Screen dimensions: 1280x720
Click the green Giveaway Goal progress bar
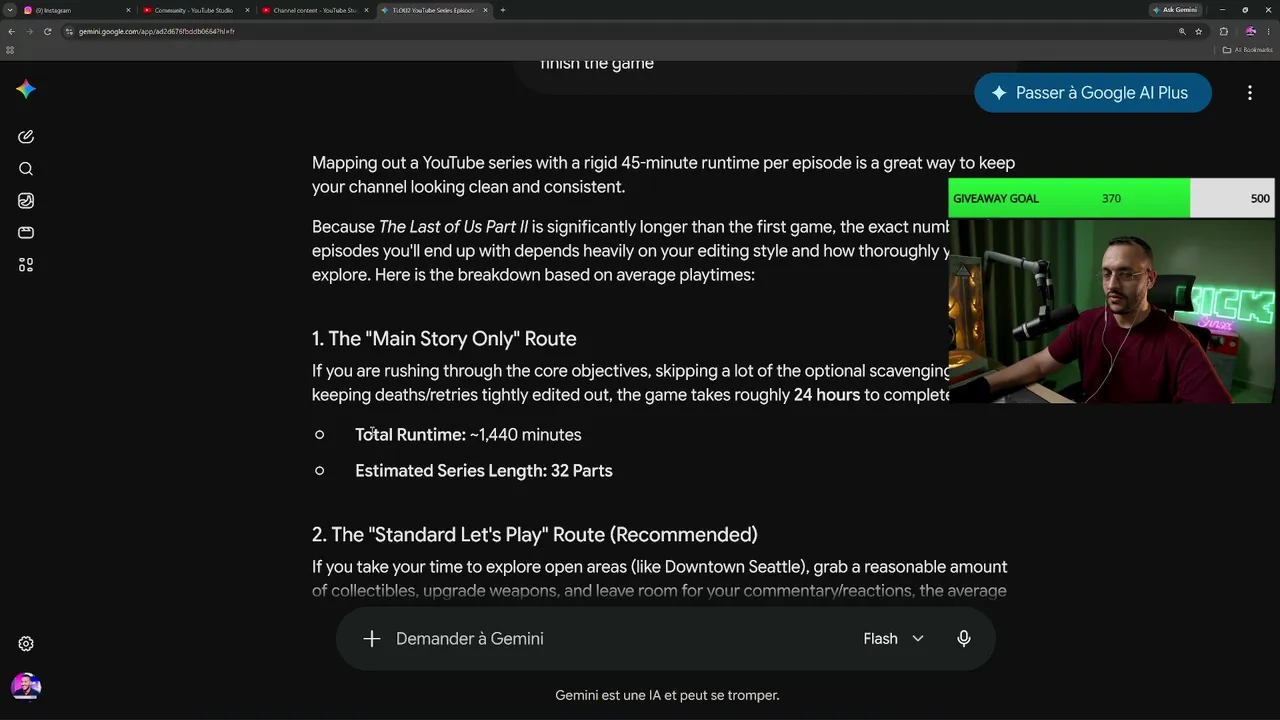[1069, 198]
